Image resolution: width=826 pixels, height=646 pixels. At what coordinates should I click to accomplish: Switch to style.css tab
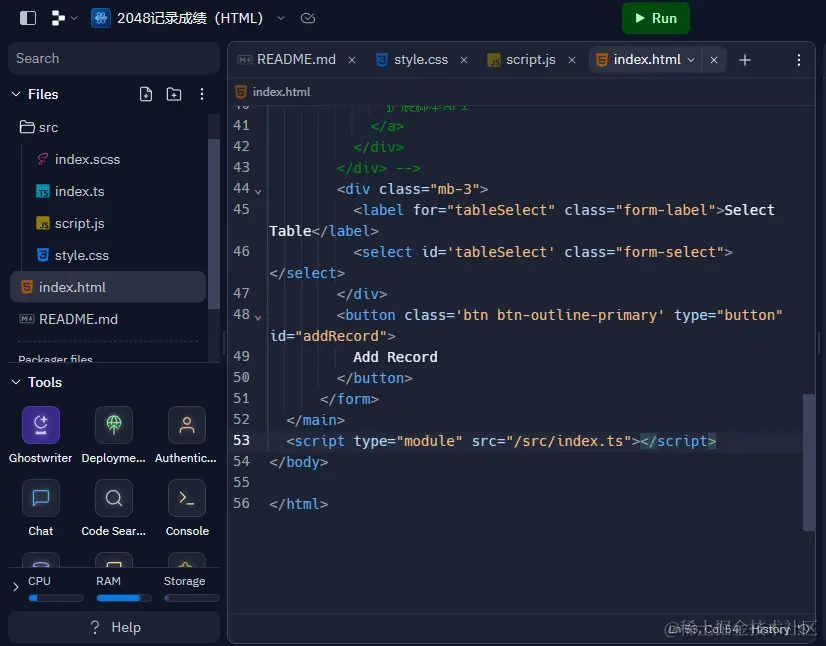(412, 60)
